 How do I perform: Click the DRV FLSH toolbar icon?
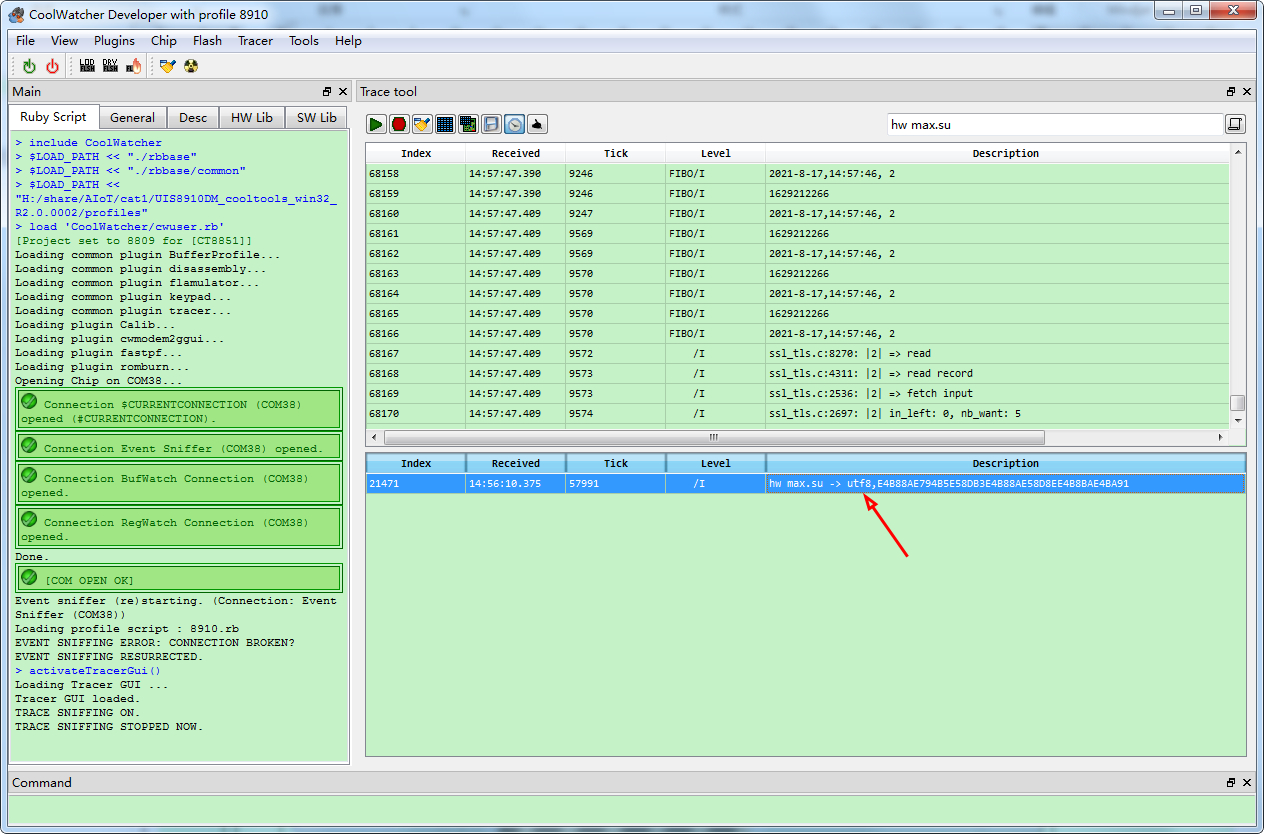pyautogui.click(x=110, y=66)
